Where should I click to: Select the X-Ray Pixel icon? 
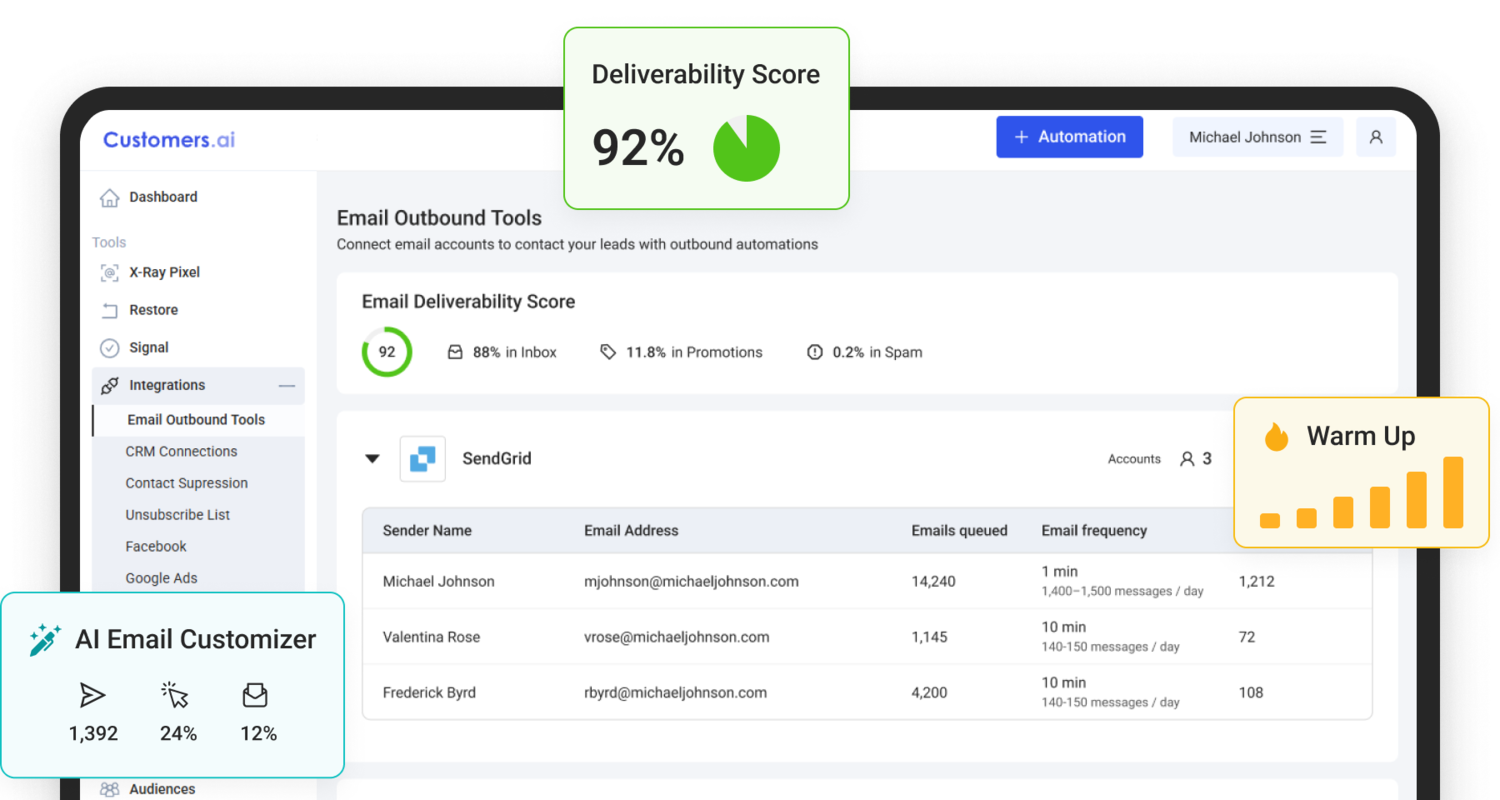click(x=109, y=273)
